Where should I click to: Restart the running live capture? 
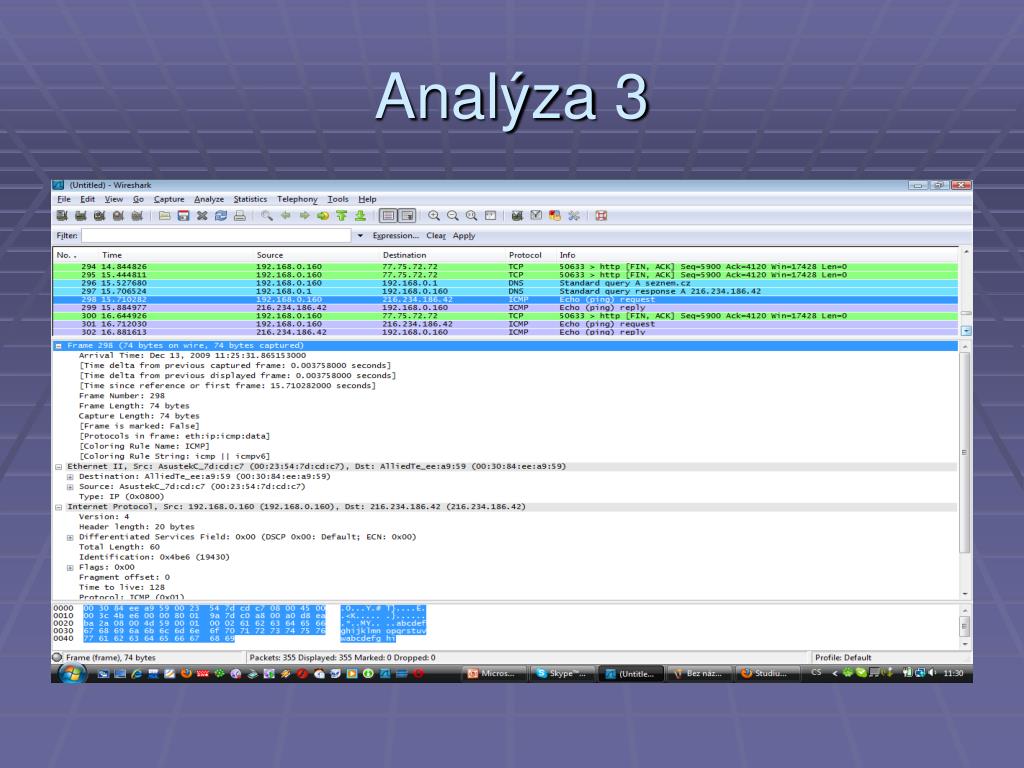[x=137, y=216]
